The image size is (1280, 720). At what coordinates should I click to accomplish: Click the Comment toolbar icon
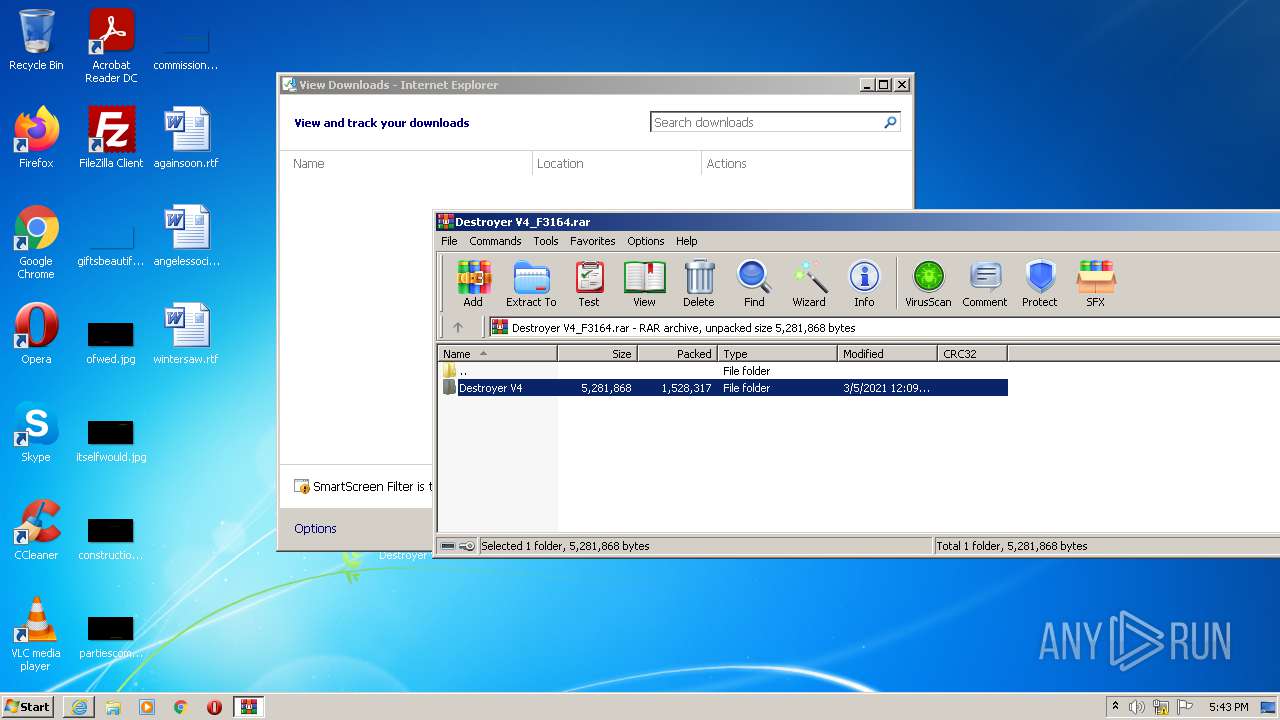(985, 284)
